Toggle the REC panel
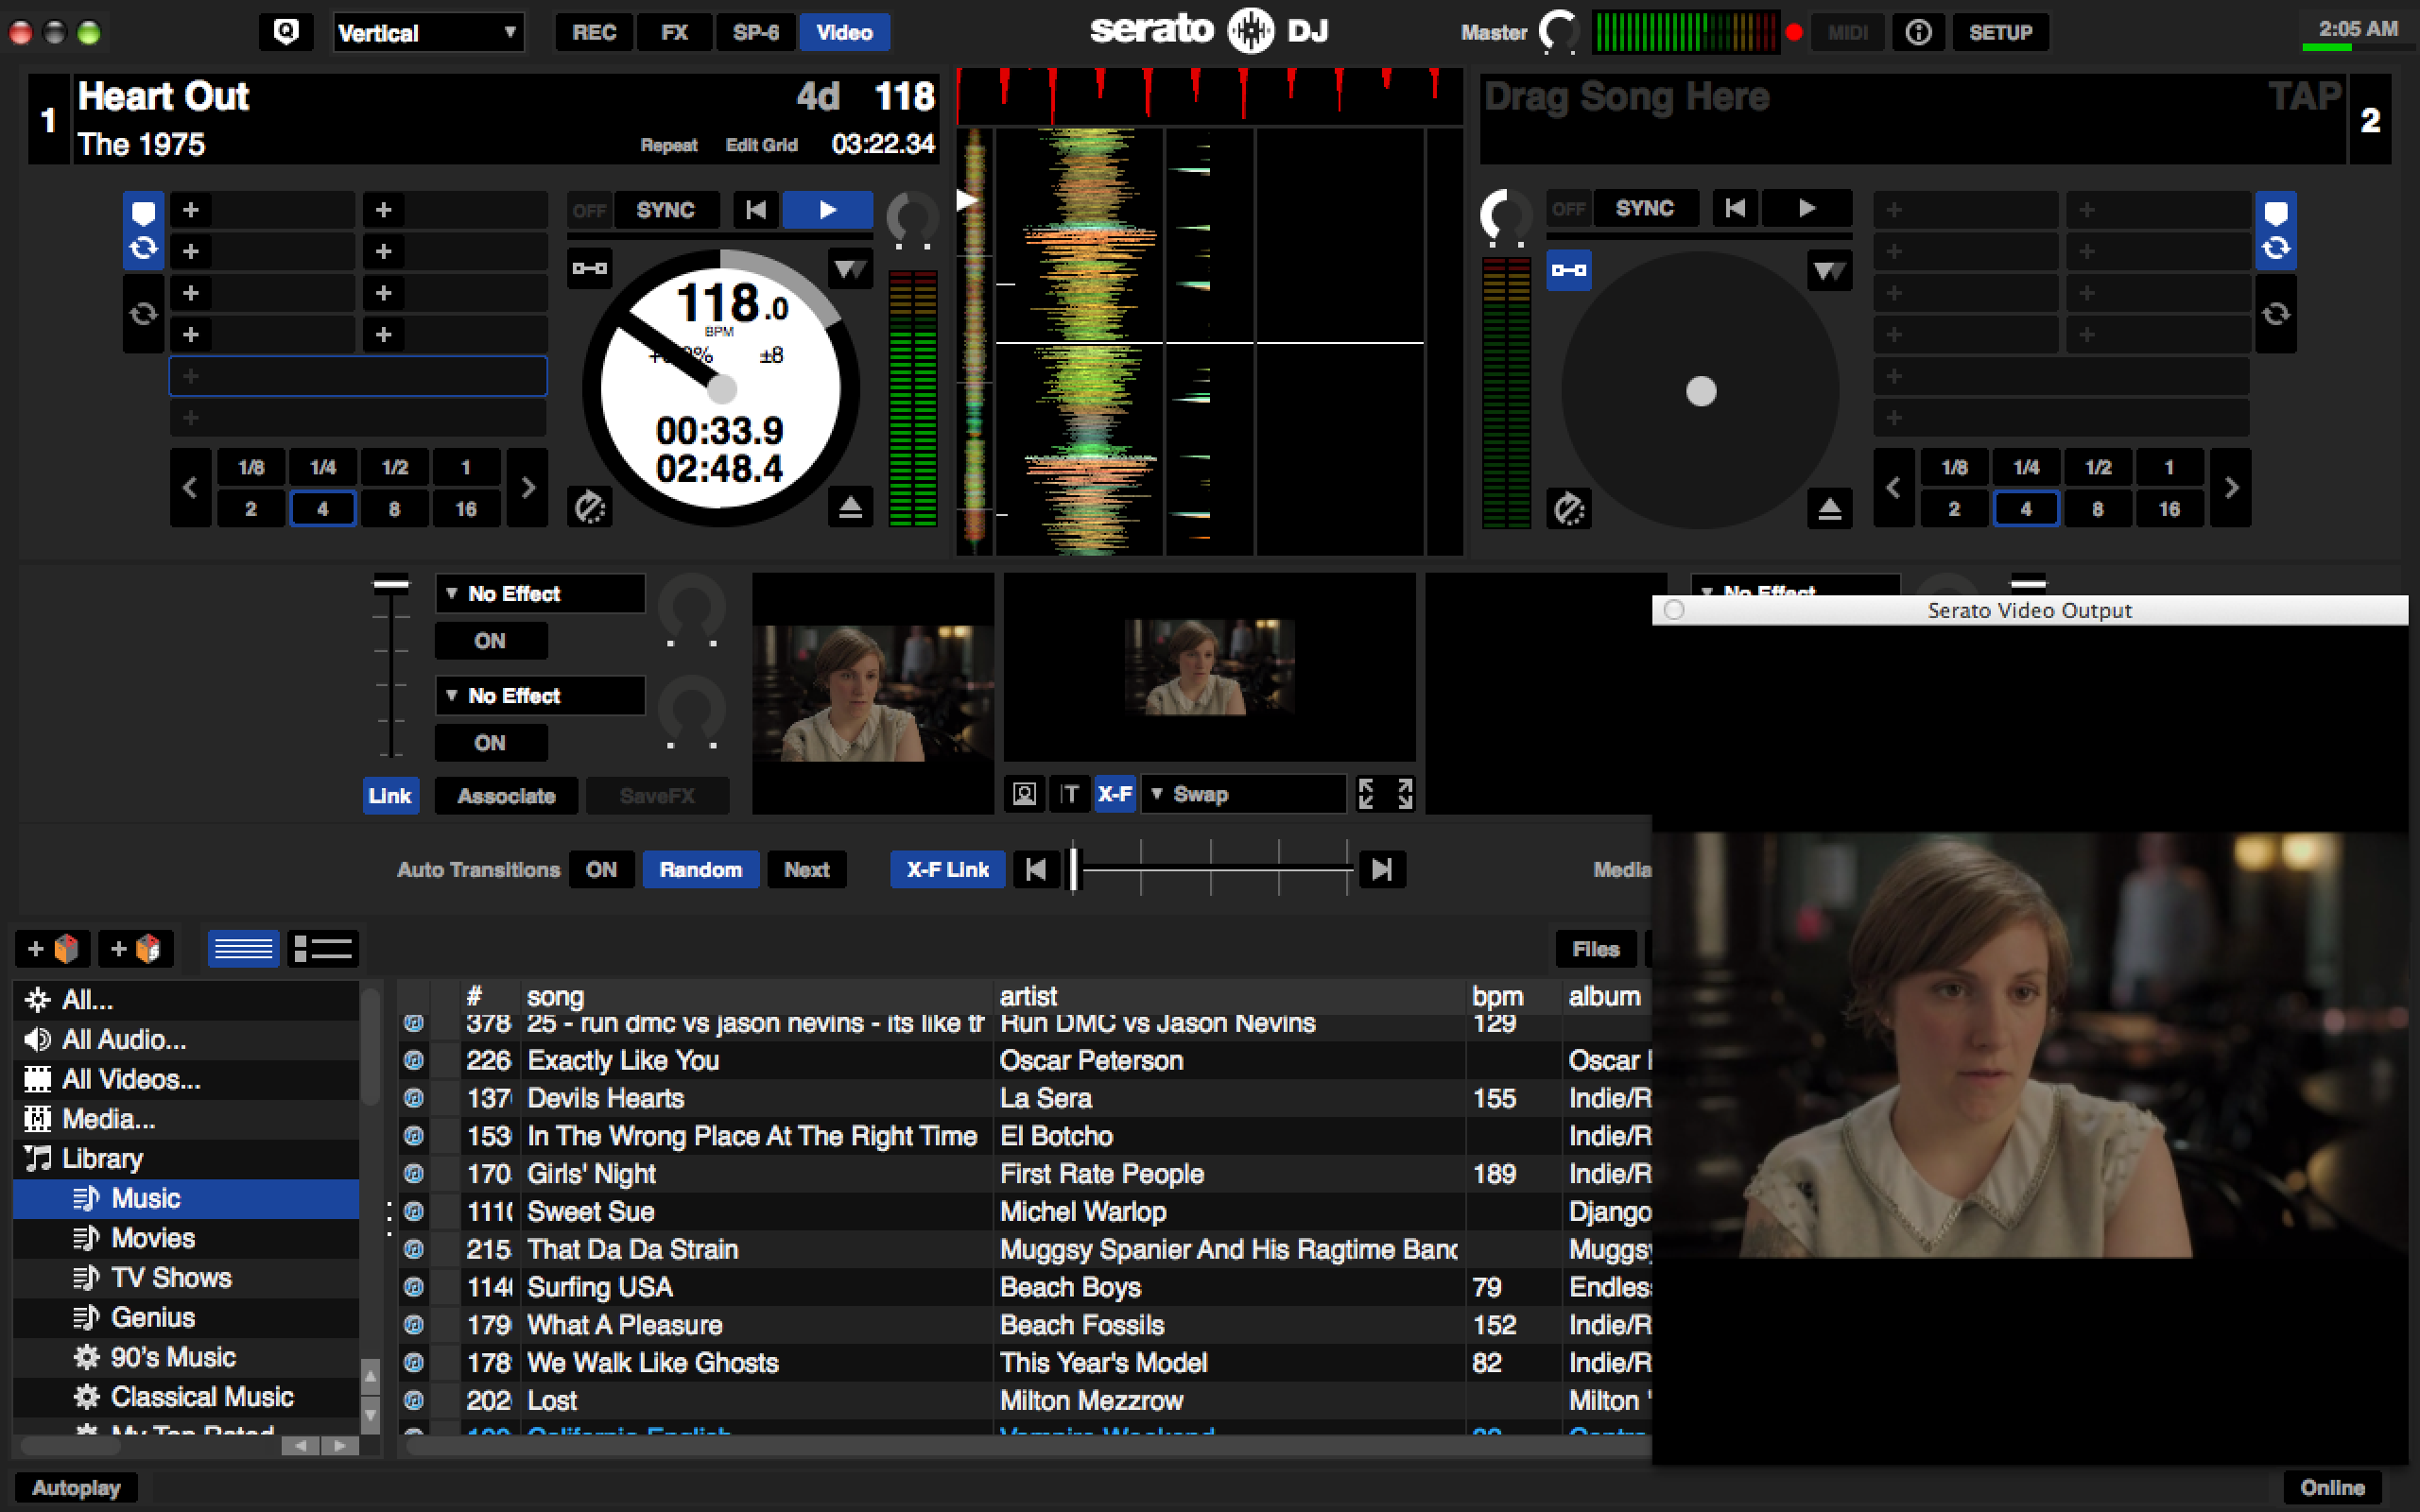 tap(594, 32)
